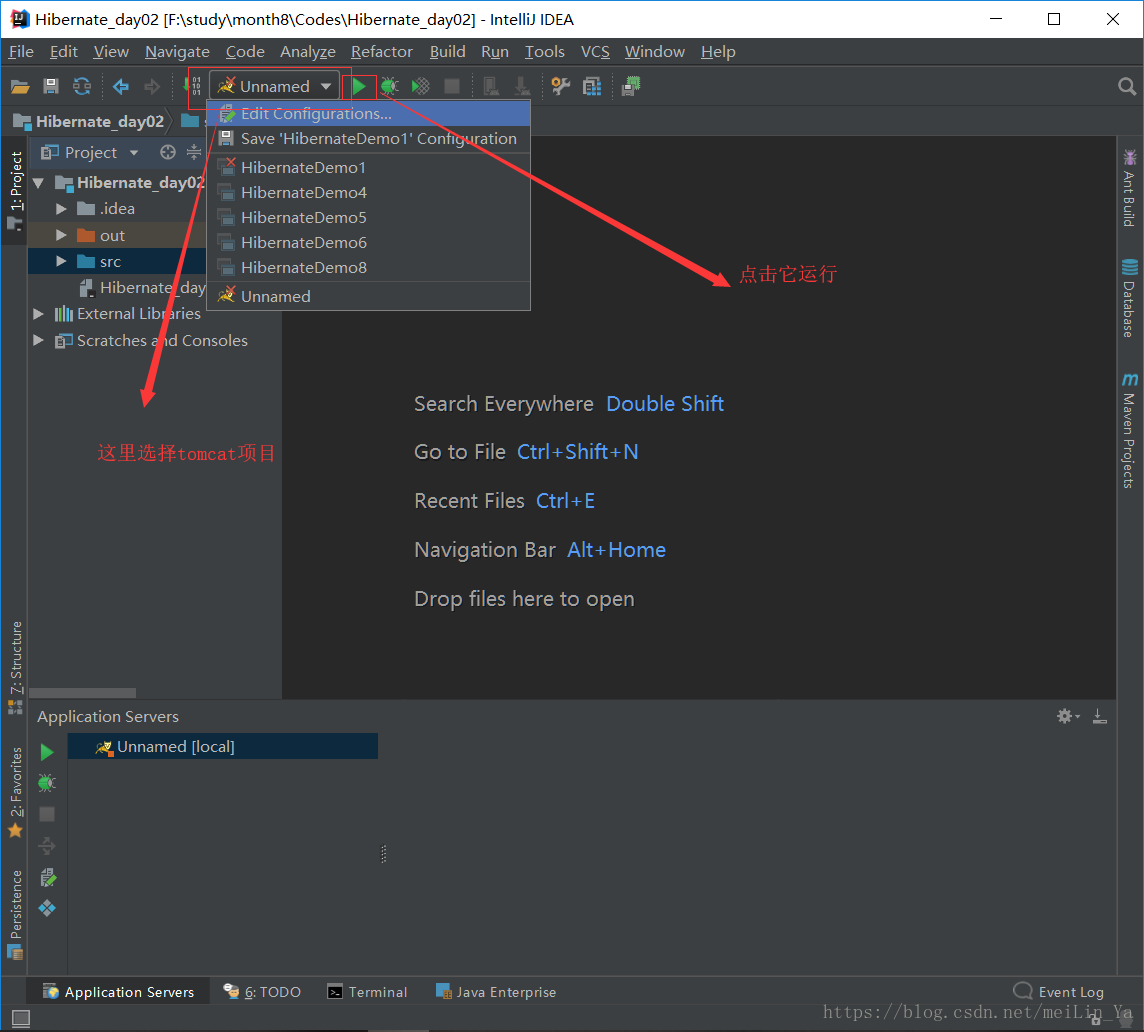Expand the out folder
The image size is (1144, 1032).
tap(61, 235)
